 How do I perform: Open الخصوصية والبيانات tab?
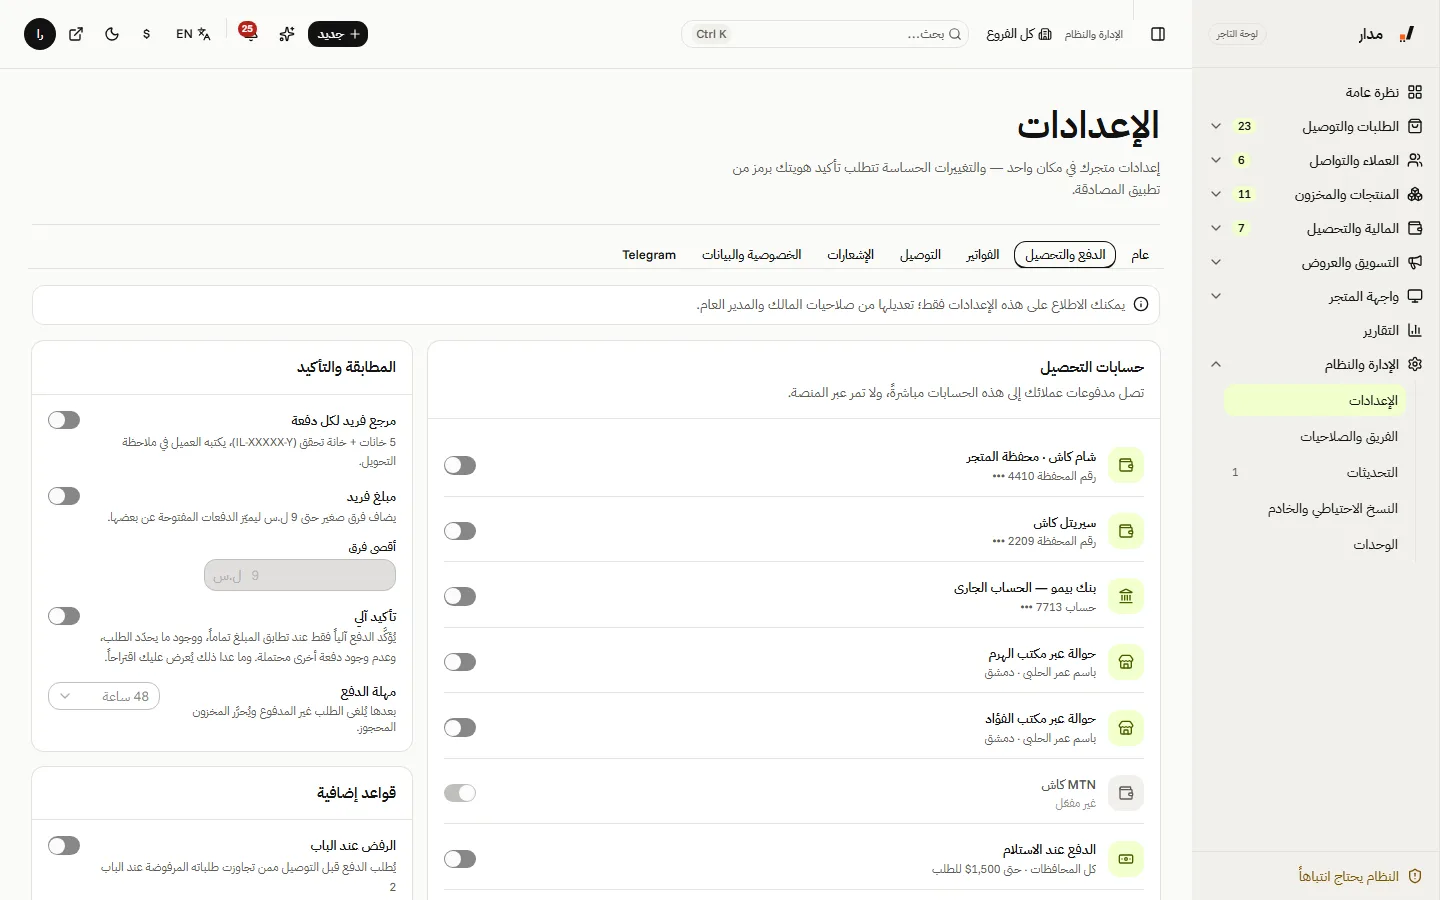pyautogui.click(x=752, y=255)
